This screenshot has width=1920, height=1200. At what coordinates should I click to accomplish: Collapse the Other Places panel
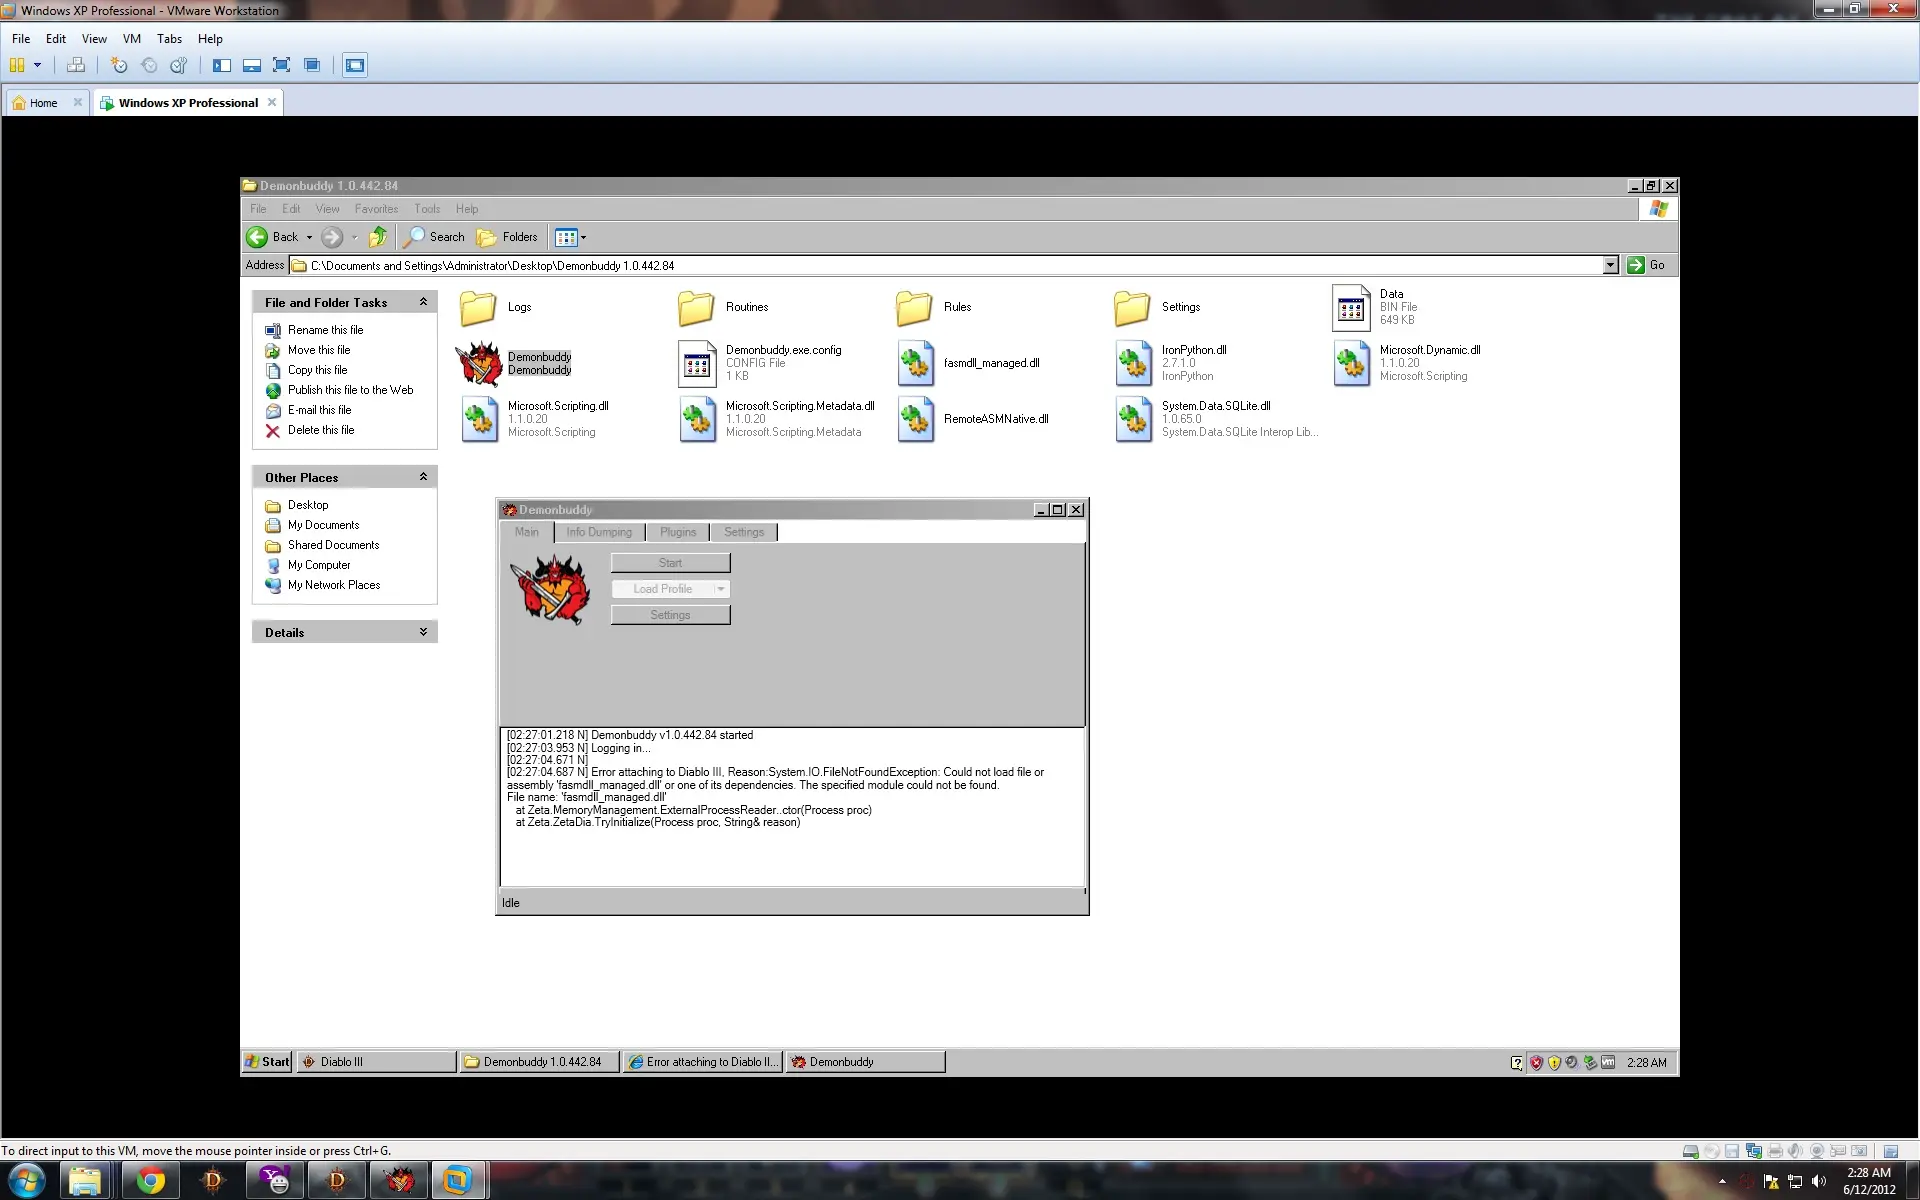pos(423,477)
